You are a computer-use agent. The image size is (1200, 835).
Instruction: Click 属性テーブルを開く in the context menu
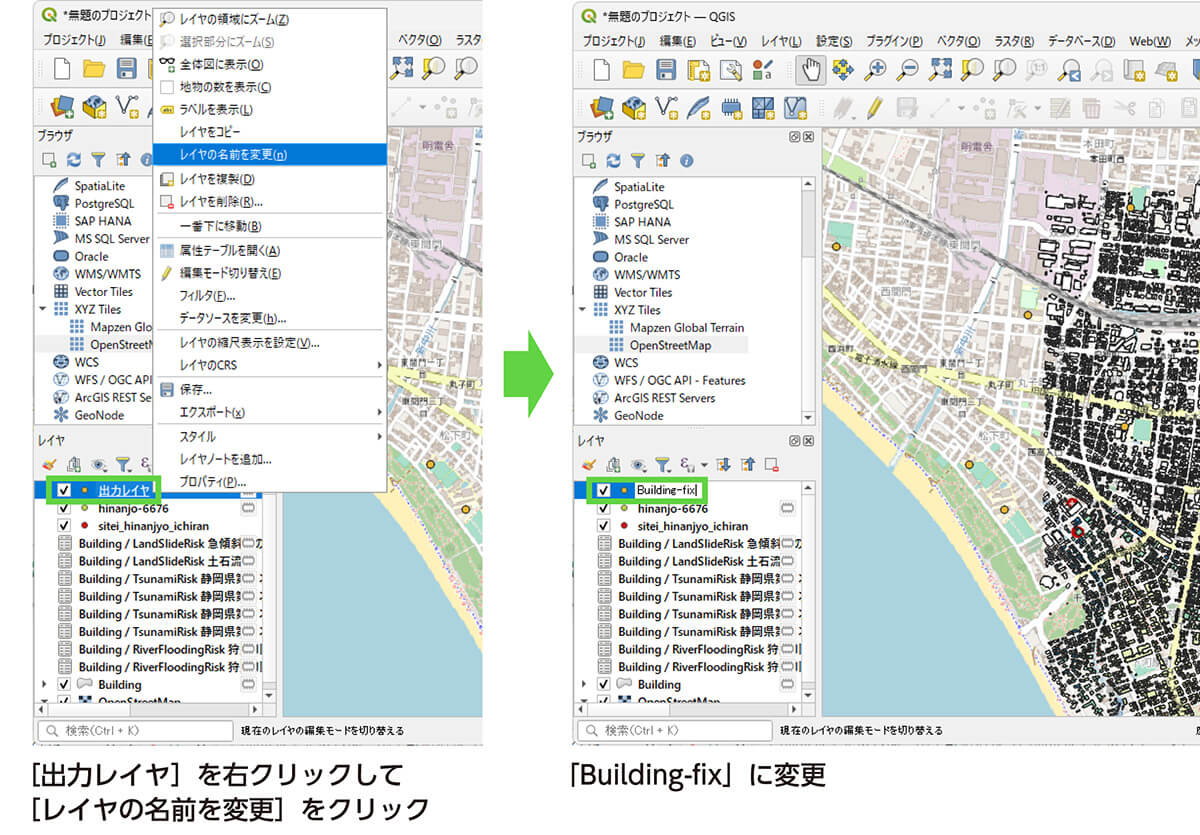click(229, 250)
